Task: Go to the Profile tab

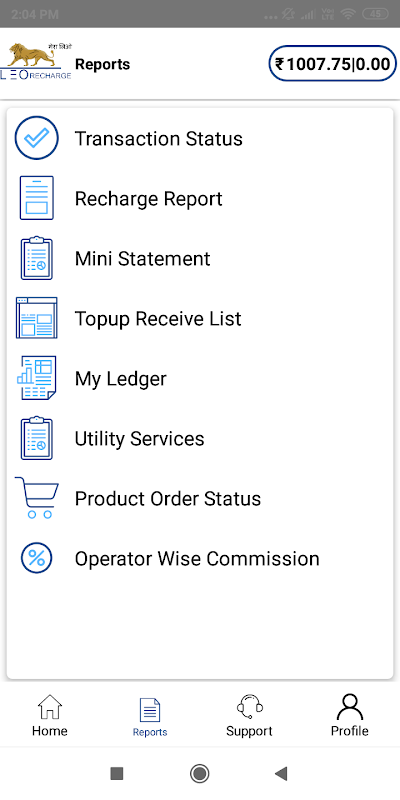Action: pyautogui.click(x=349, y=715)
